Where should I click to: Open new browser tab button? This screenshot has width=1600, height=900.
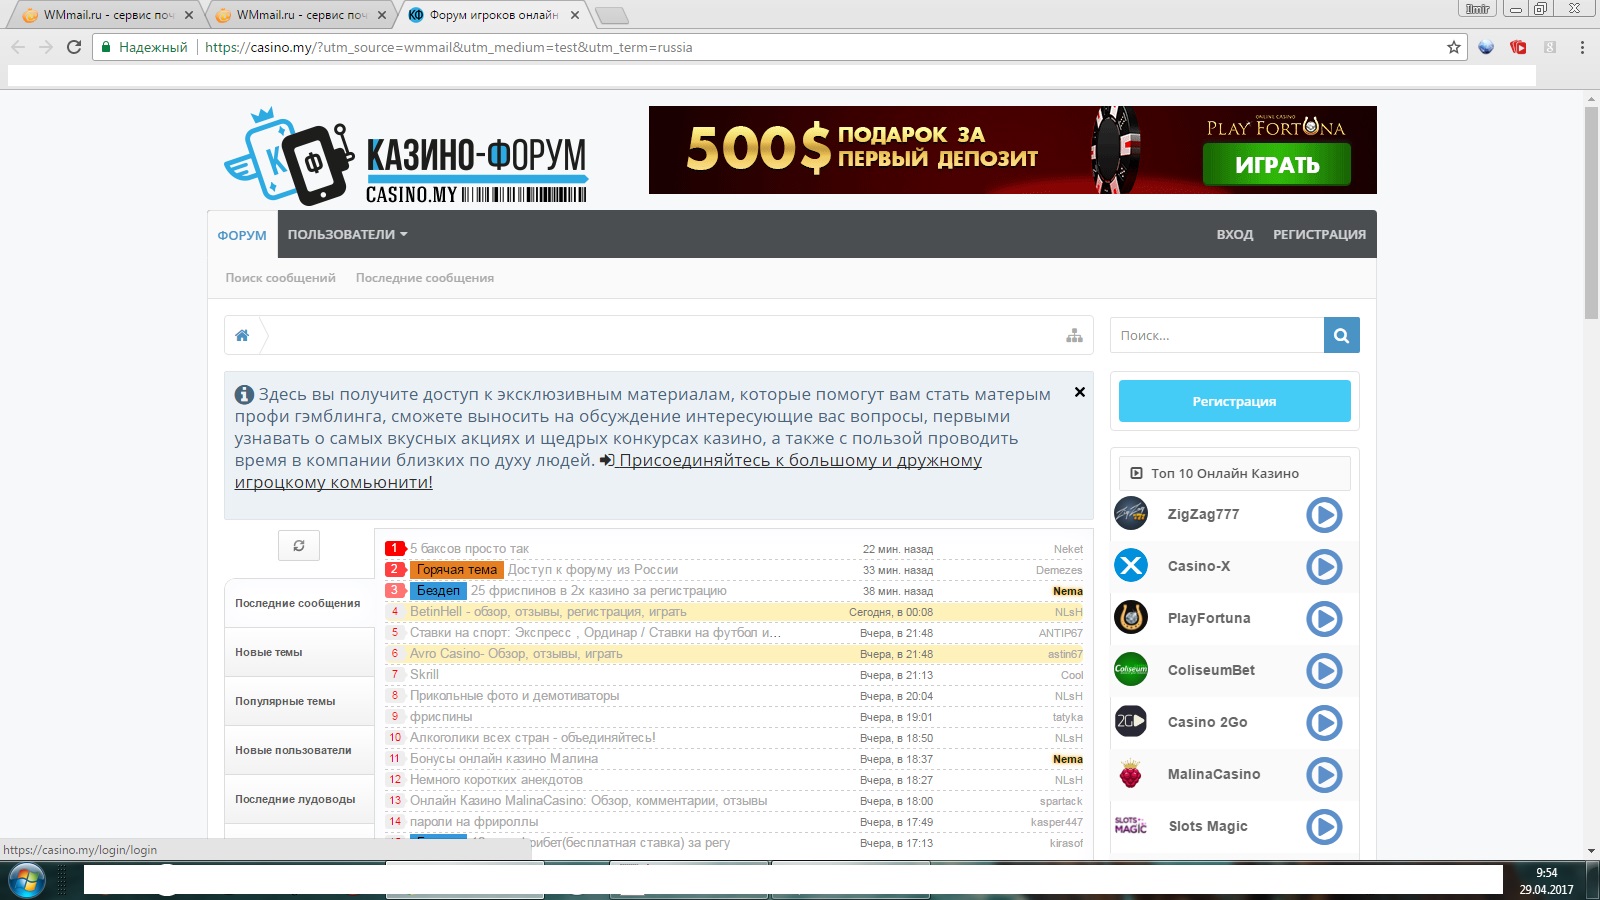[611, 15]
